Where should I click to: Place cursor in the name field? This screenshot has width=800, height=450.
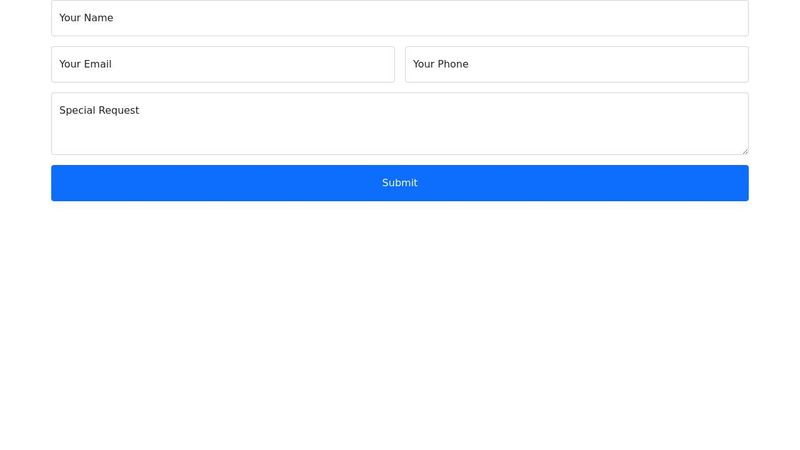click(400, 18)
